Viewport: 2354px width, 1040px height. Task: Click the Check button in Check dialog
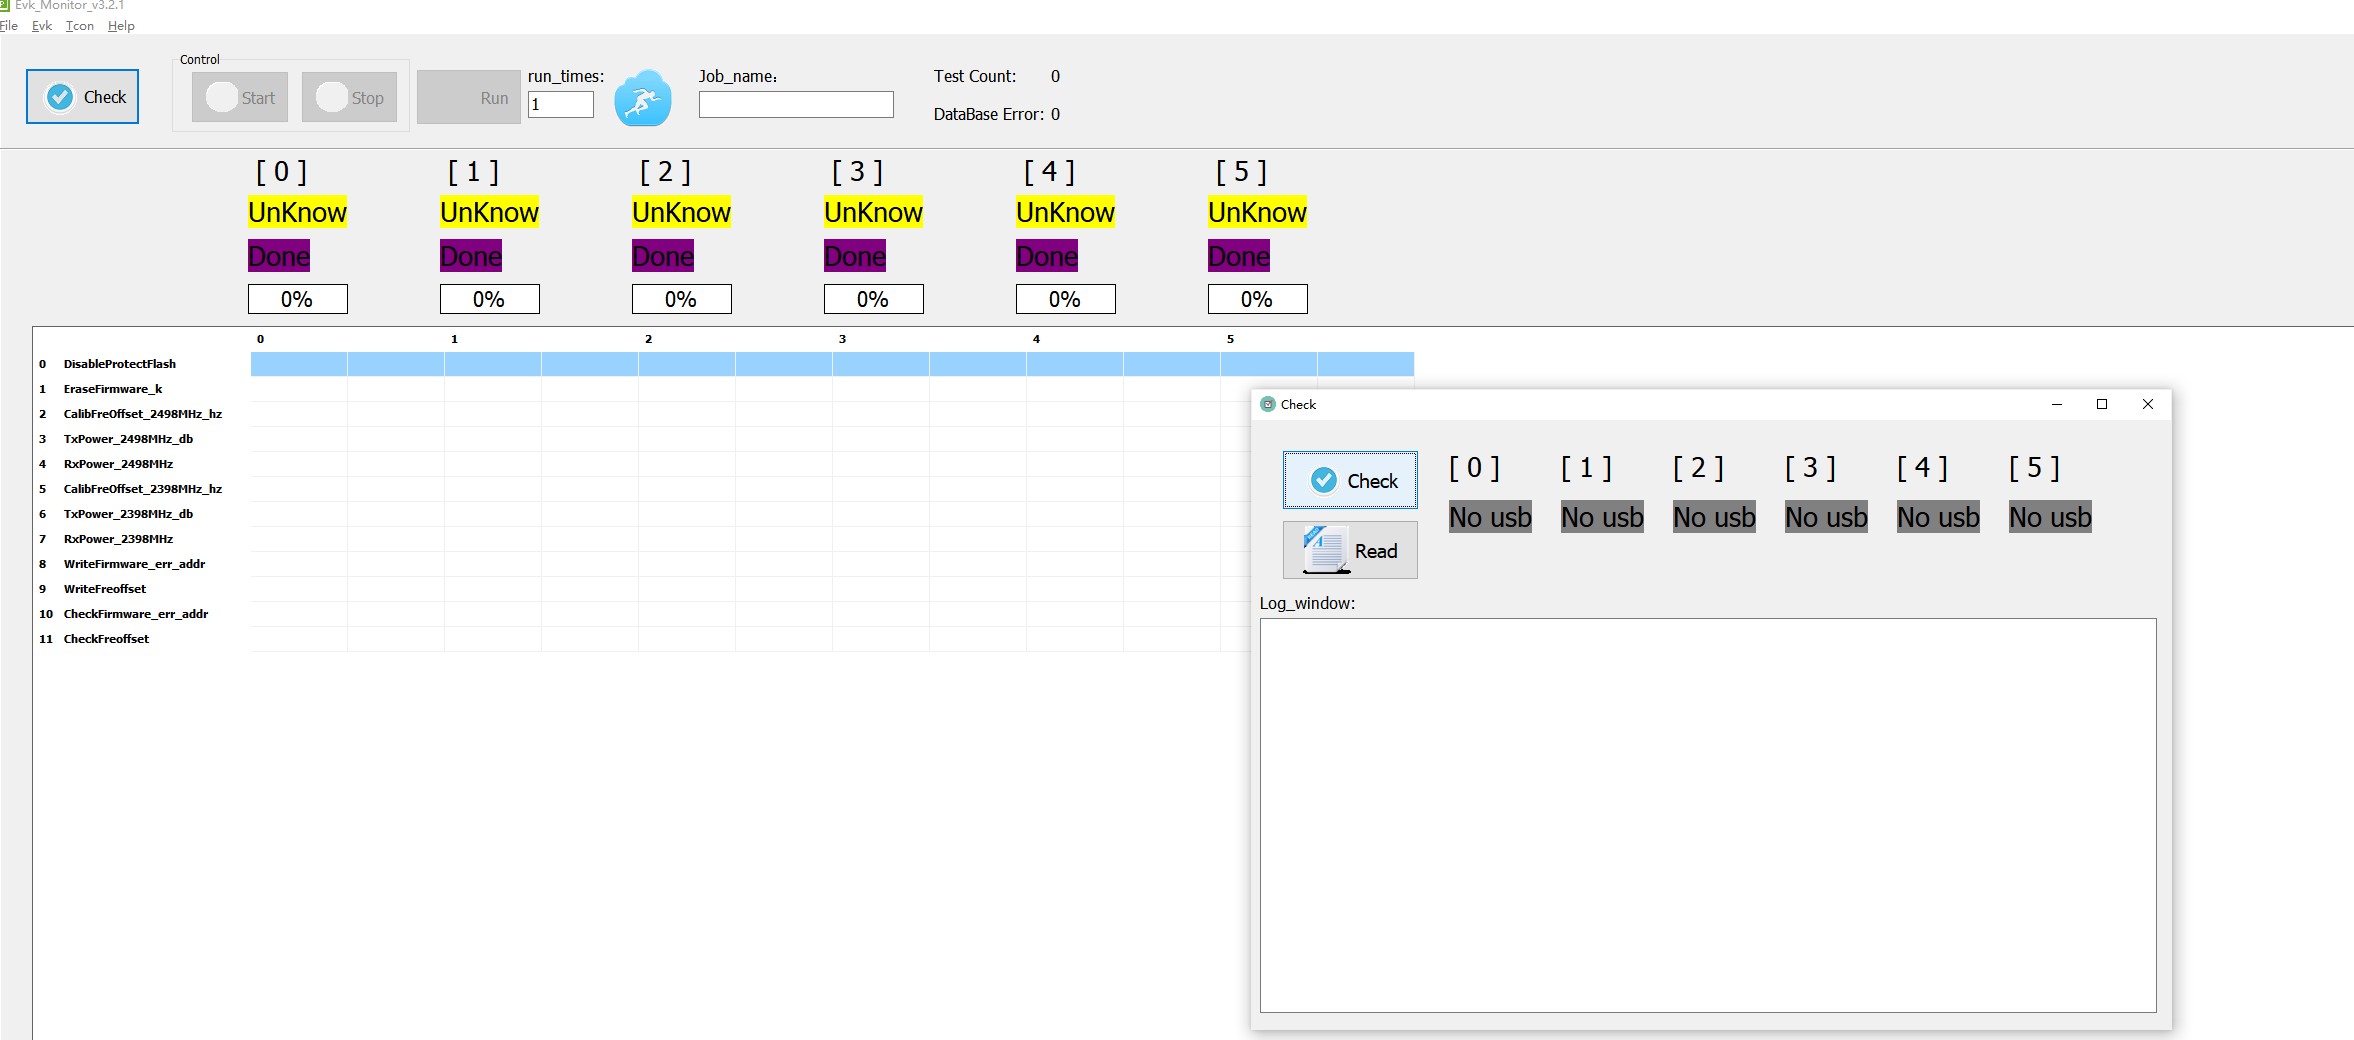click(x=1350, y=481)
